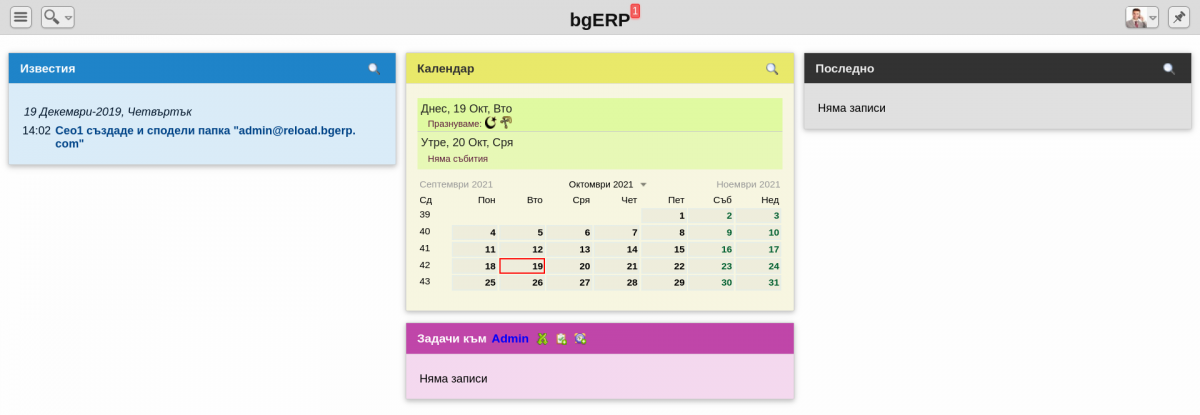Select October 7 in the calendar
The width and height of the screenshot is (1200, 415).
point(617,232)
